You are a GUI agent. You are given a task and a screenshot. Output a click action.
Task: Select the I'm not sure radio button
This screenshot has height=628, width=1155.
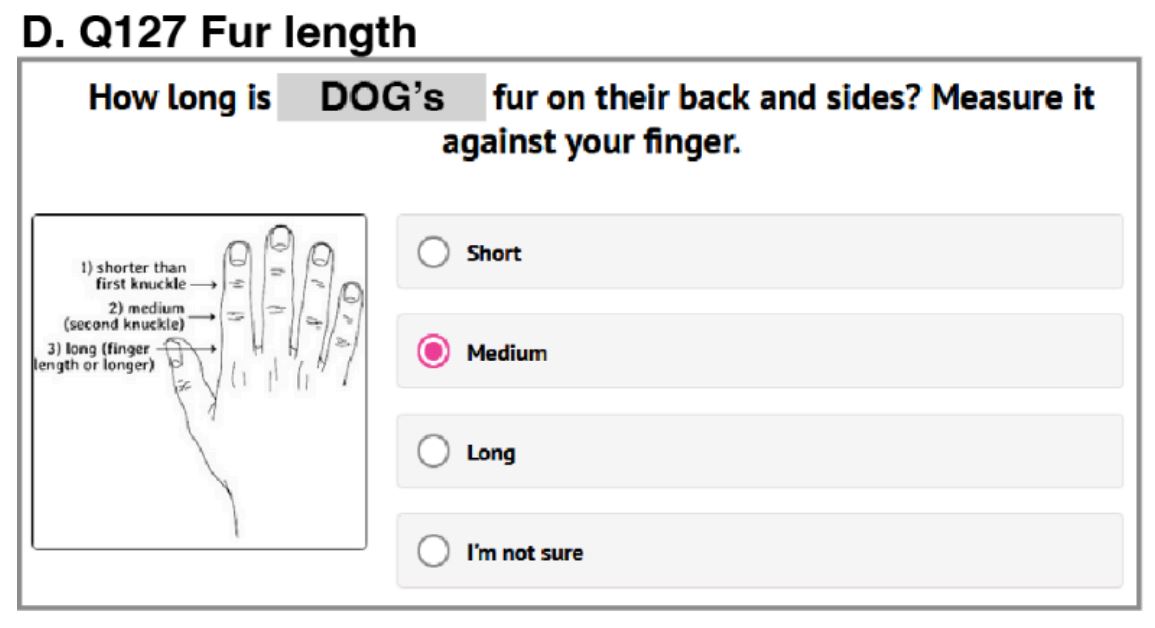(433, 552)
